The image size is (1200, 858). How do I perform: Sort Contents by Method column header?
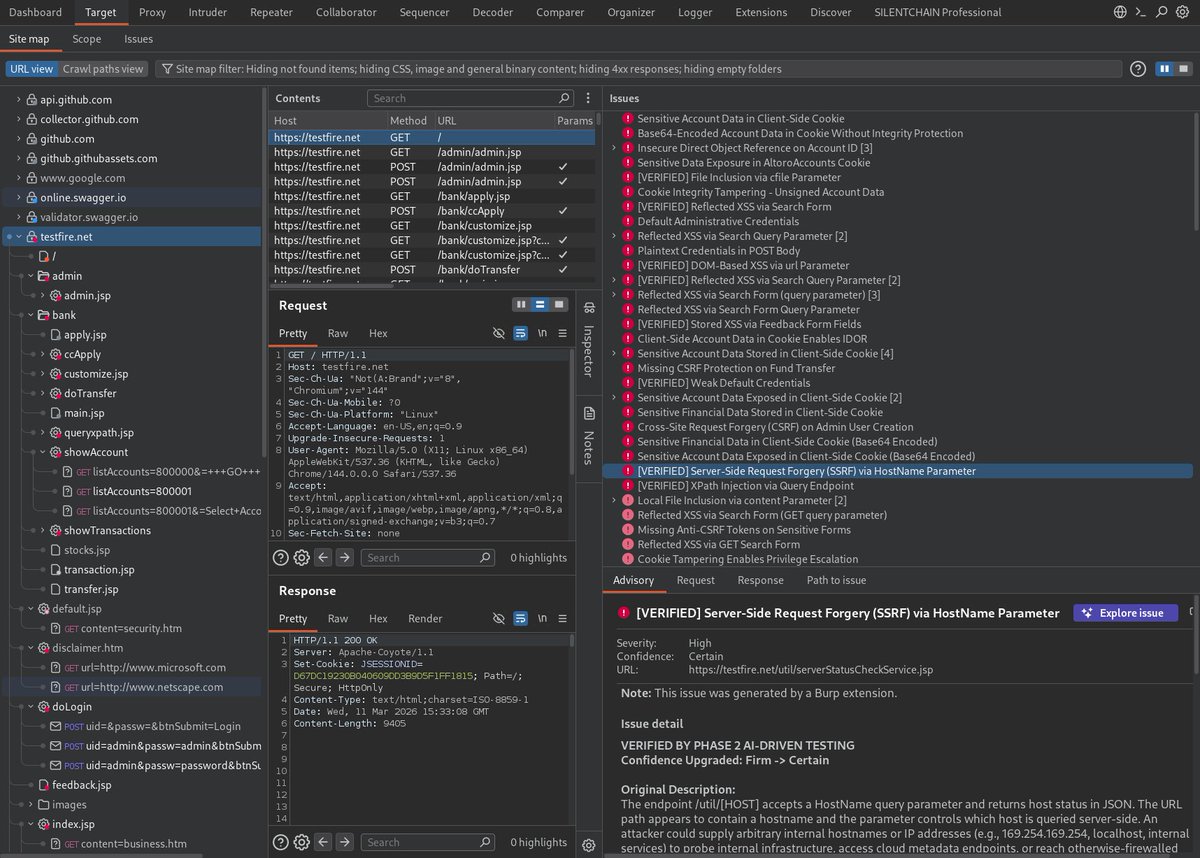point(408,120)
